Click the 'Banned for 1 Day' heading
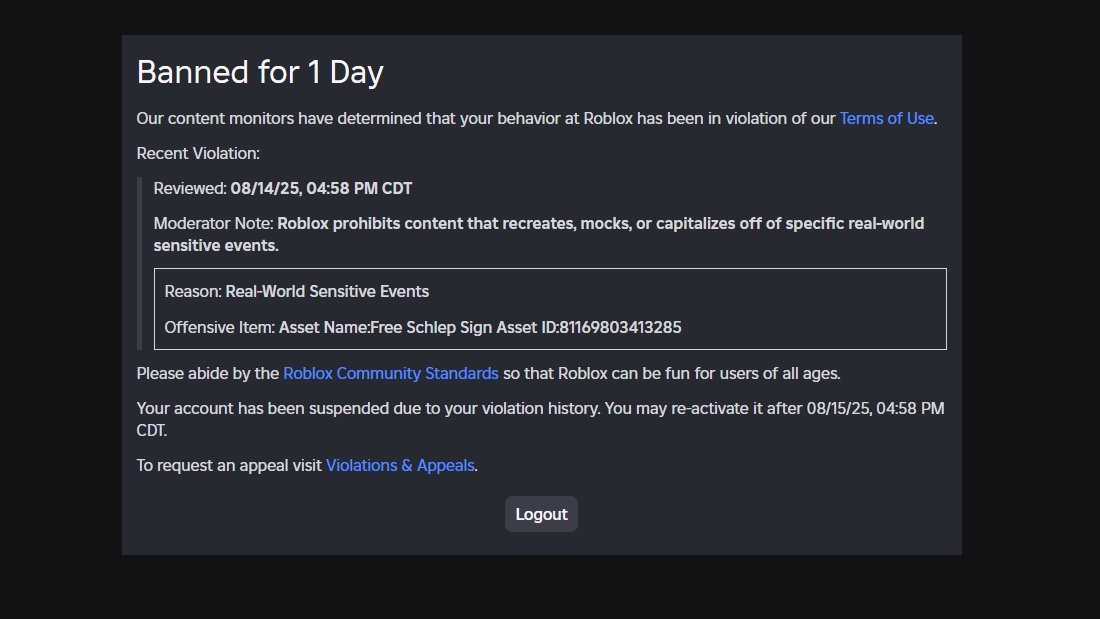The image size is (1100, 619). [260, 72]
